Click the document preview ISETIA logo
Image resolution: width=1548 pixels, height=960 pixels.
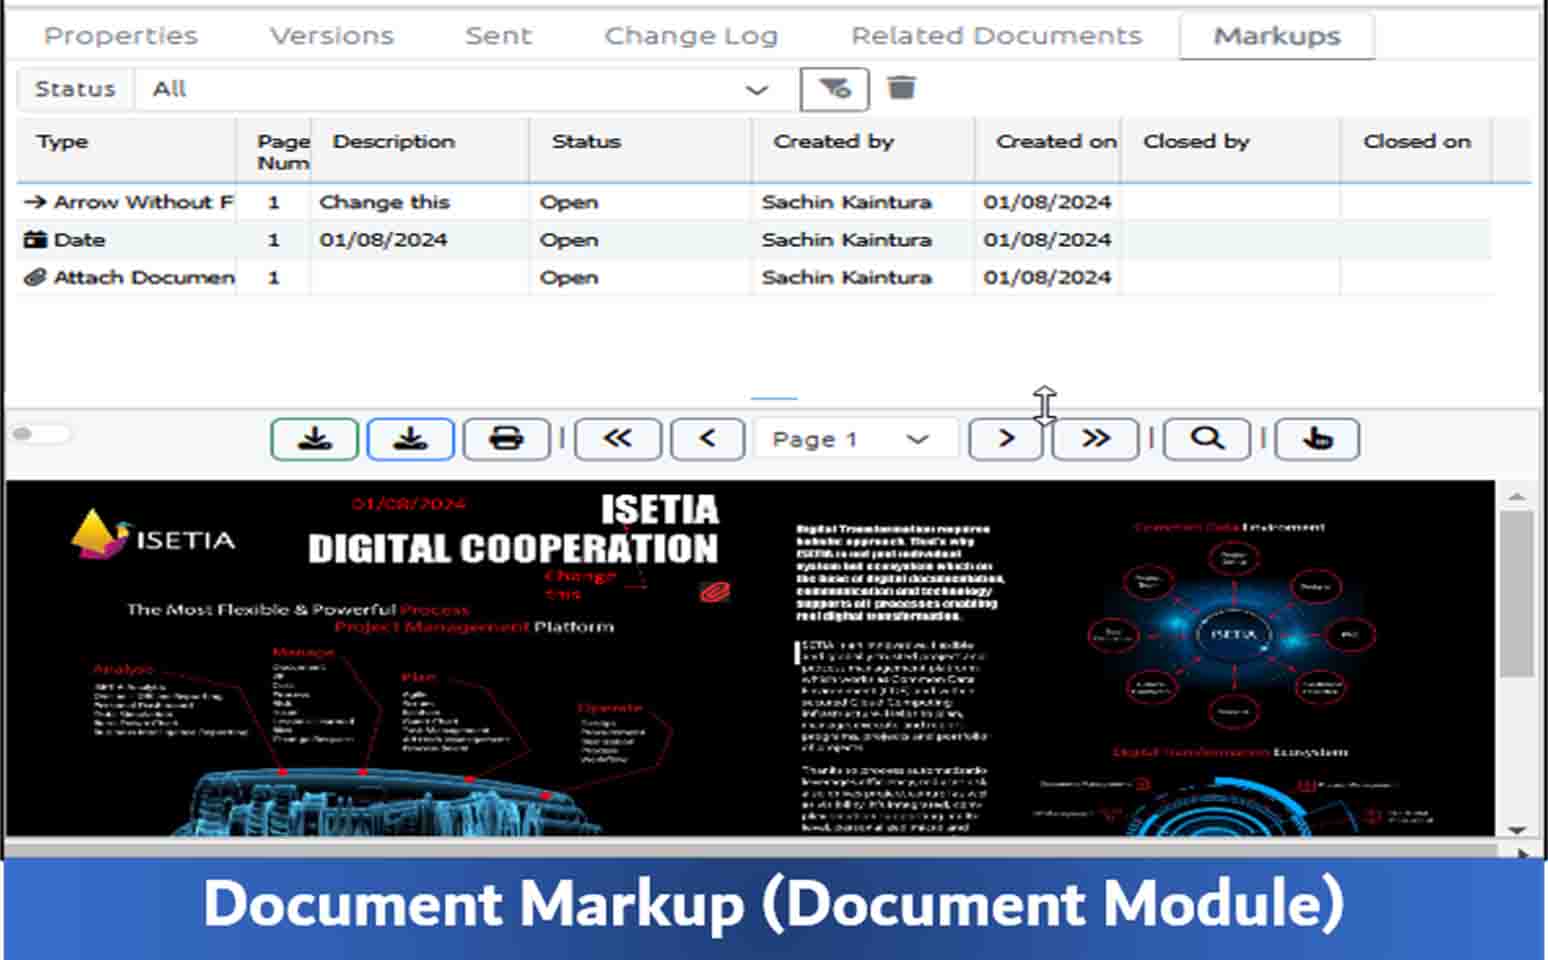(152, 536)
